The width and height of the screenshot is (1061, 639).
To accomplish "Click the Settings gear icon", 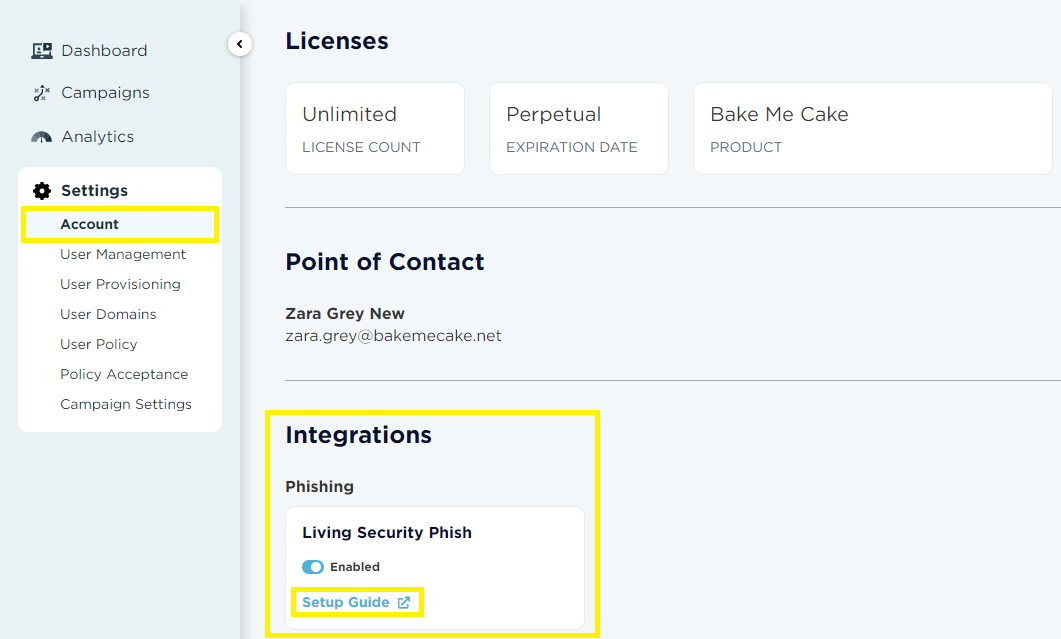I will pyautogui.click(x=42, y=191).
